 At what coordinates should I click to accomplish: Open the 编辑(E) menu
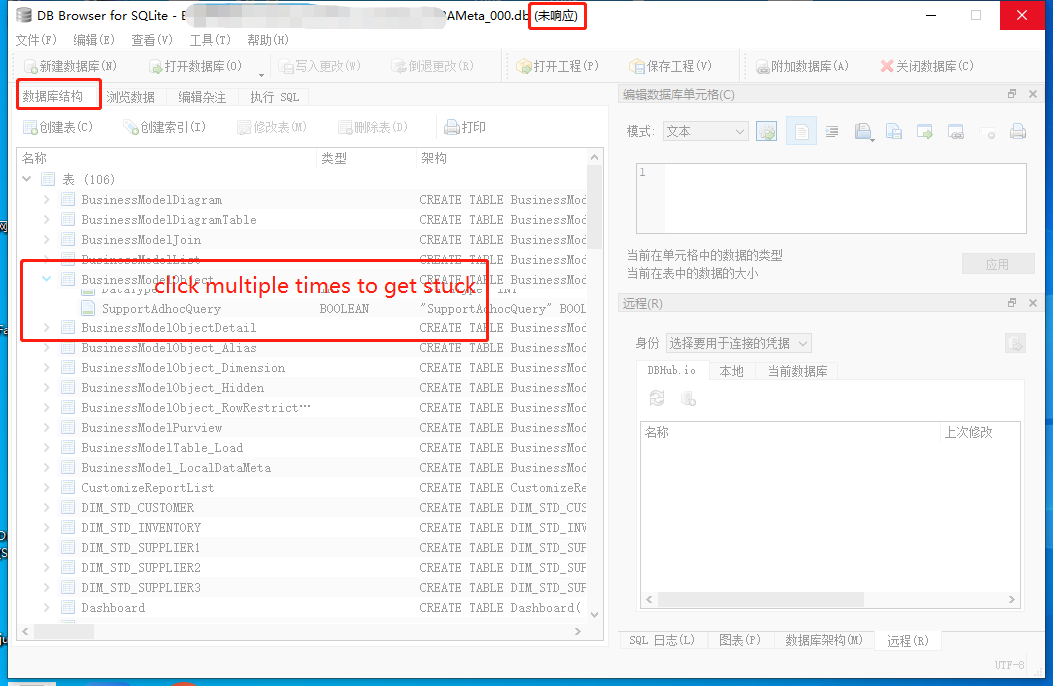click(x=94, y=40)
